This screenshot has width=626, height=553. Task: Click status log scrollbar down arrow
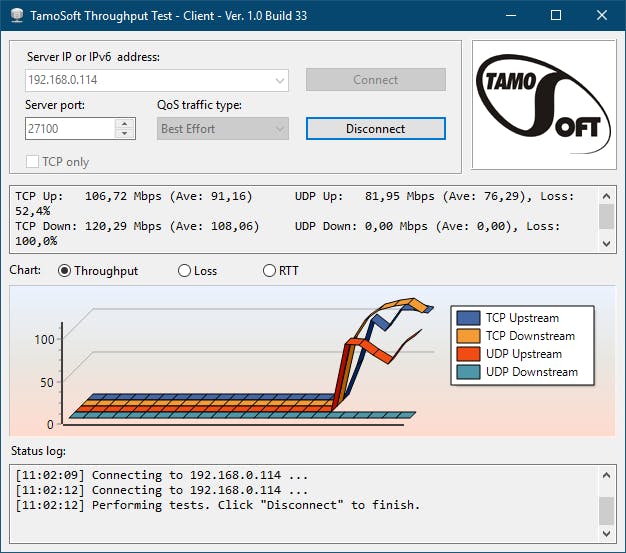(606, 533)
